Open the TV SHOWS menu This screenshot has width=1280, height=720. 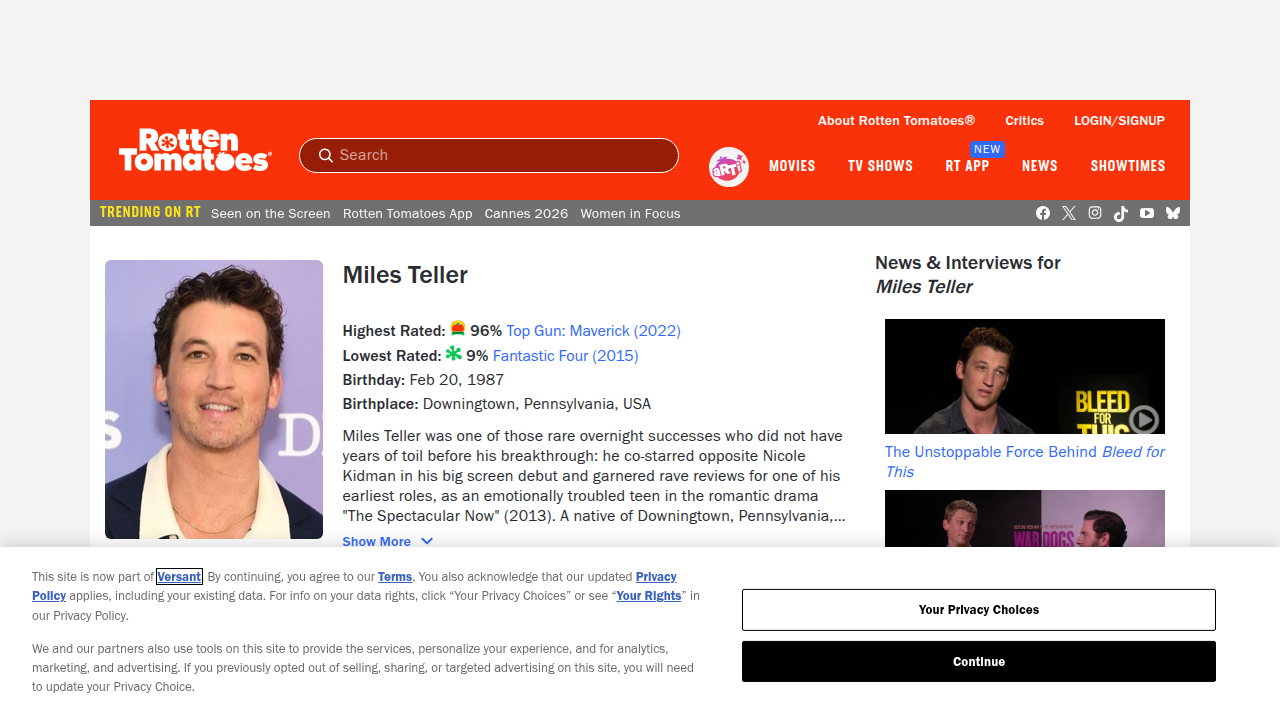pos(880,166)
